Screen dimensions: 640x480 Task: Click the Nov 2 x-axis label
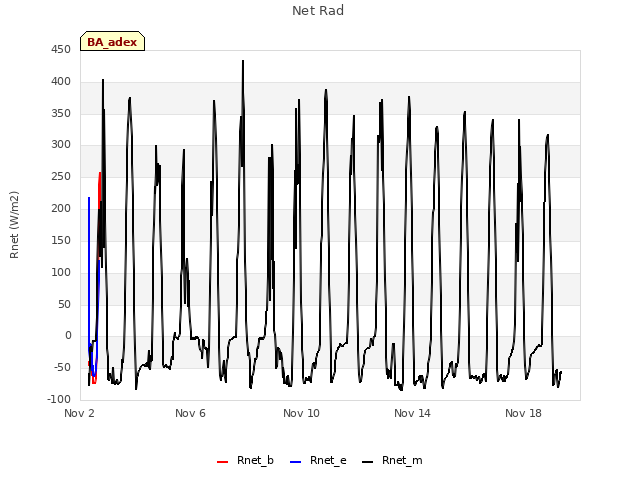(x=79, y=413)
